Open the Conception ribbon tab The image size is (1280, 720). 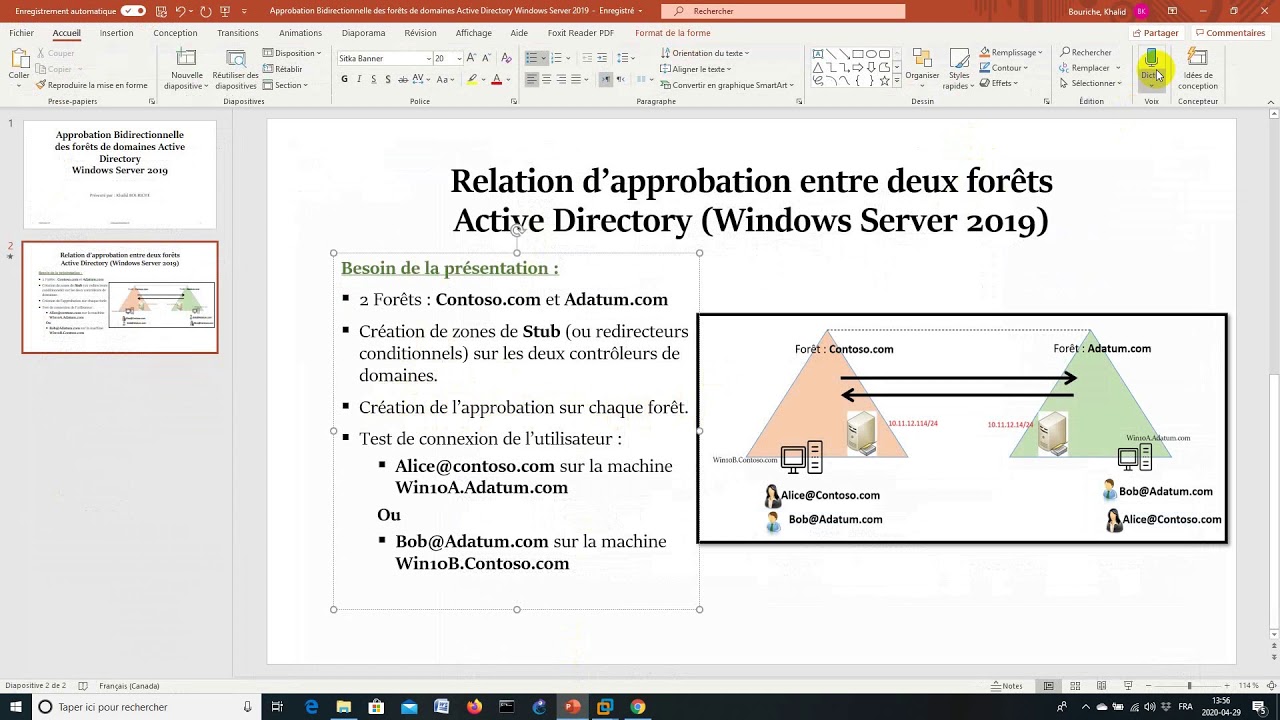pyautogui.click(x=175, y=33)
